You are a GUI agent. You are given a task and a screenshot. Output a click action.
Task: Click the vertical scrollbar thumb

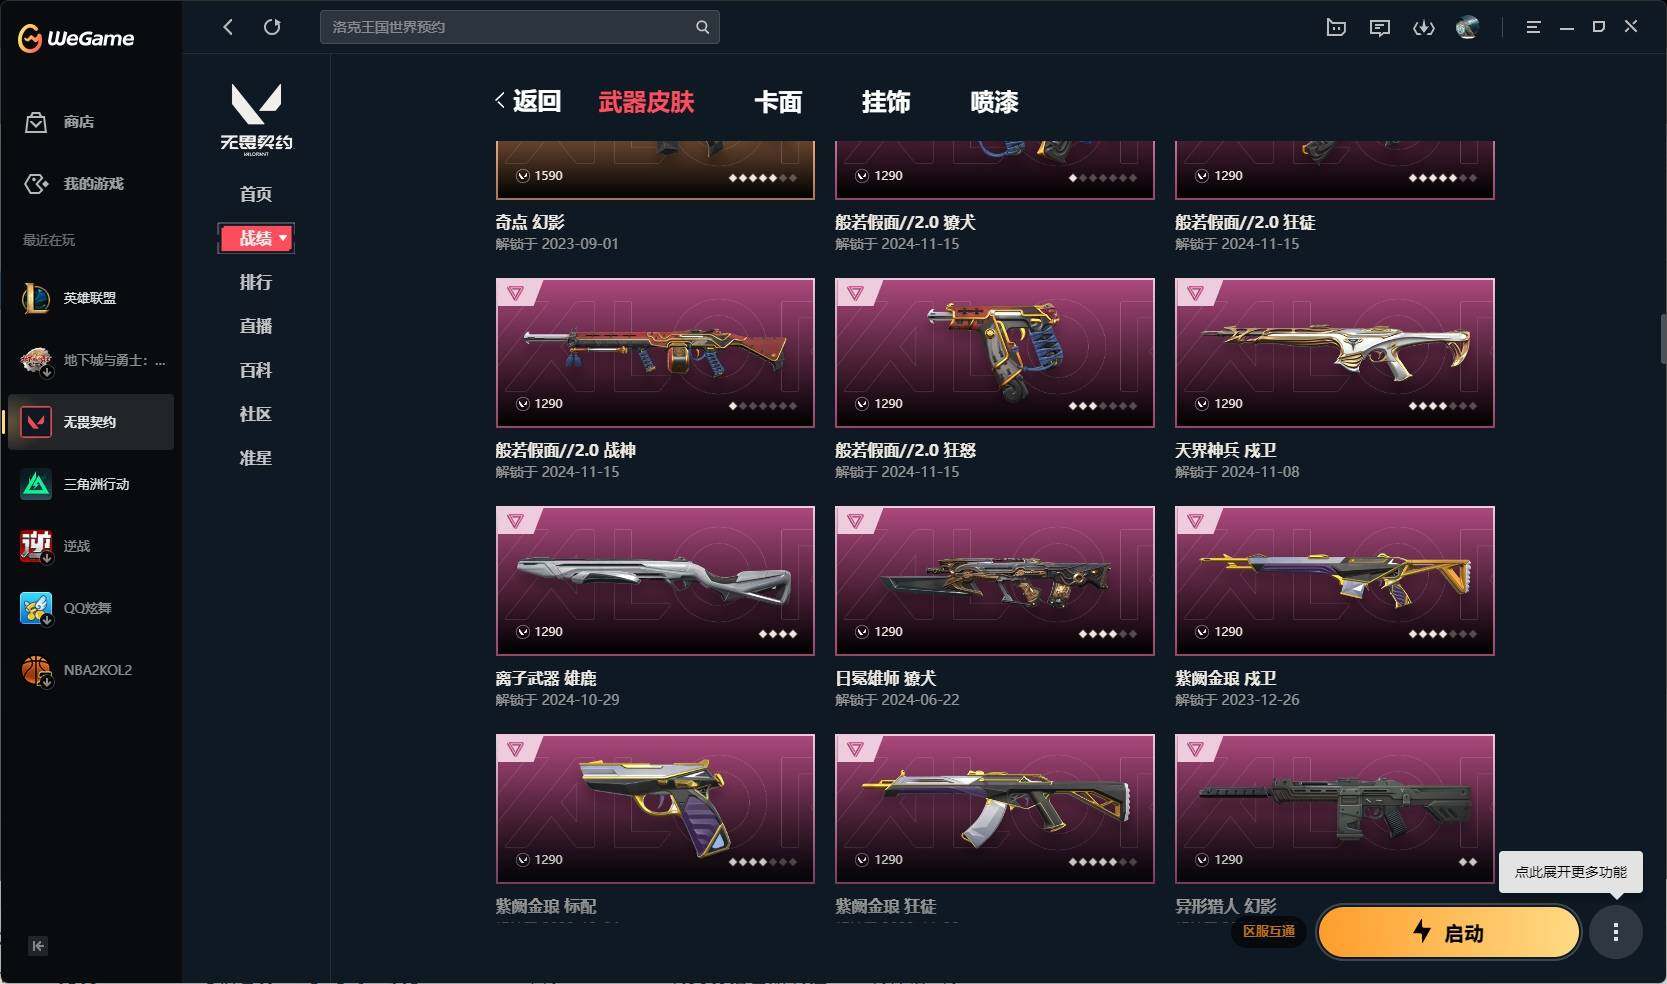click(1662, 338)
